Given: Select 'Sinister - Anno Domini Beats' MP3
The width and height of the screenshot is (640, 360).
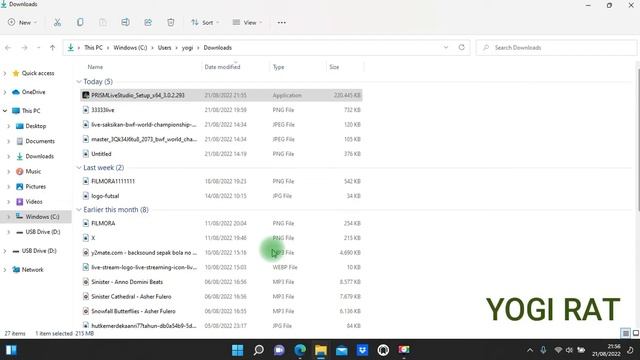Looking at the screenshot, I should (x=221, y=282).
